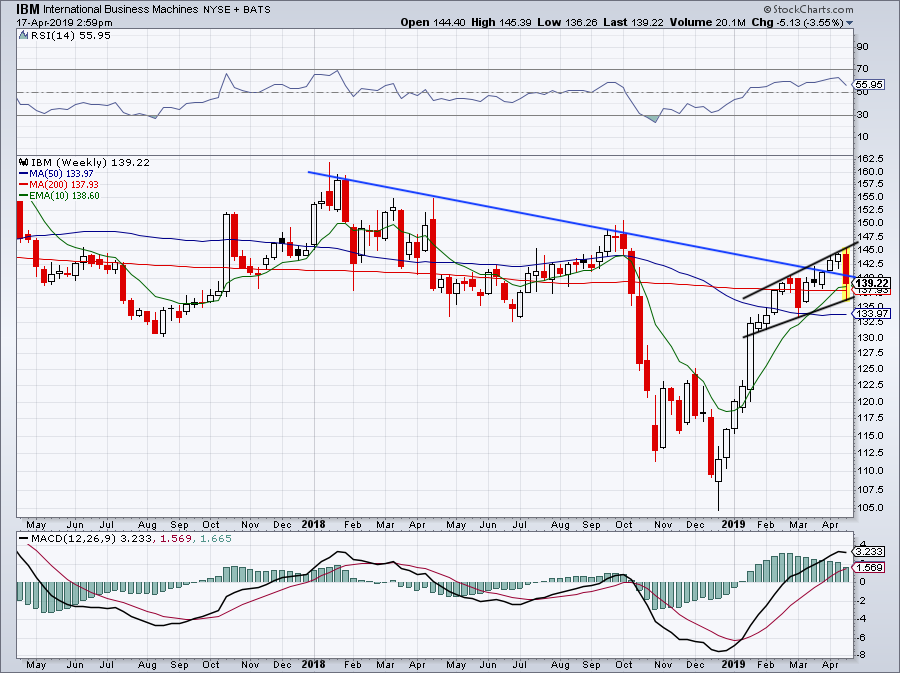Click the 120.0 price axis label

coord(870,402)
